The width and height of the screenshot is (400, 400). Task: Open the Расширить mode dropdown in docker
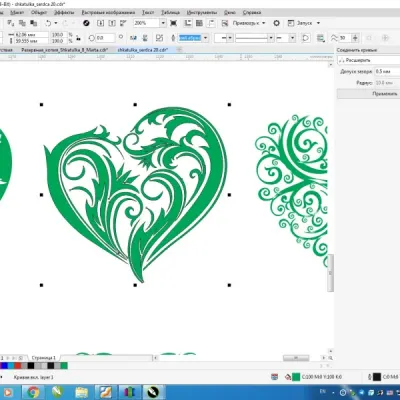(x=368, y=60)
